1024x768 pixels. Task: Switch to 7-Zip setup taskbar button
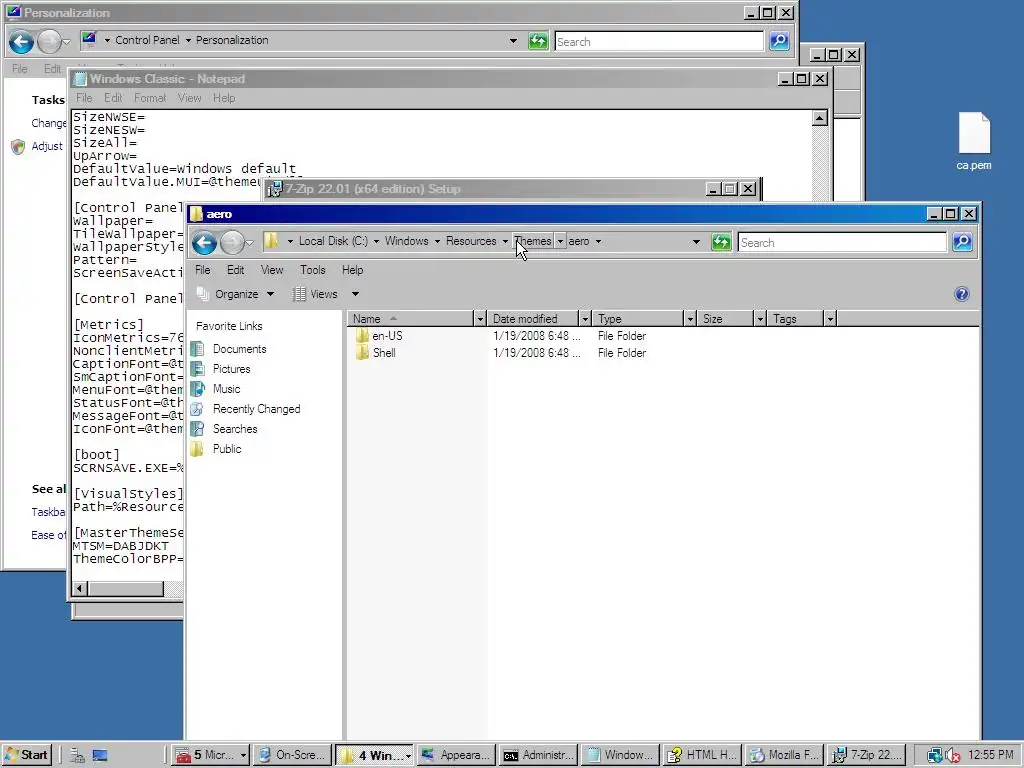[866, 755]
